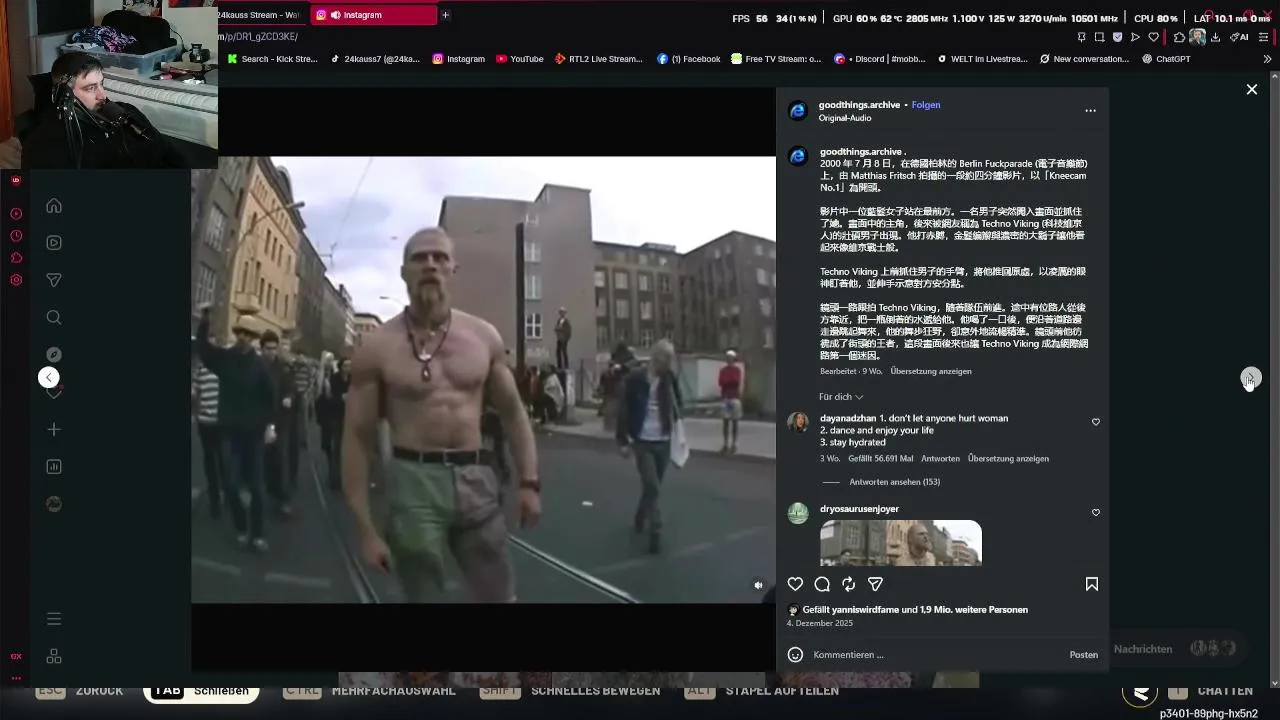Show translation for dayanadzhan's comment
Image resolution: width=1280 pixels, height=720 pixels.
1008,459
